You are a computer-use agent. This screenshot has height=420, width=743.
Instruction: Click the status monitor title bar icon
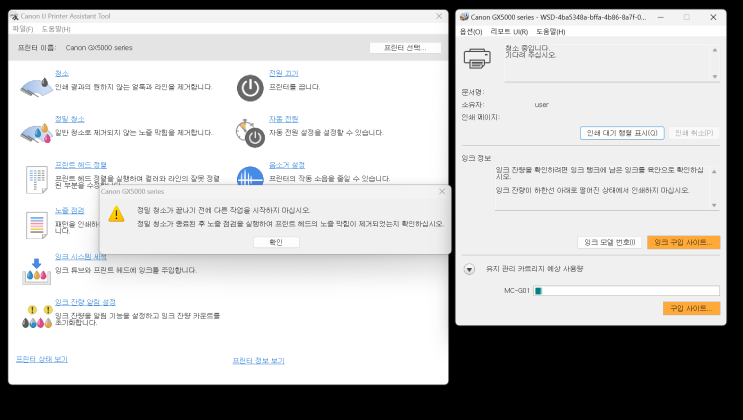pos(464,17)
